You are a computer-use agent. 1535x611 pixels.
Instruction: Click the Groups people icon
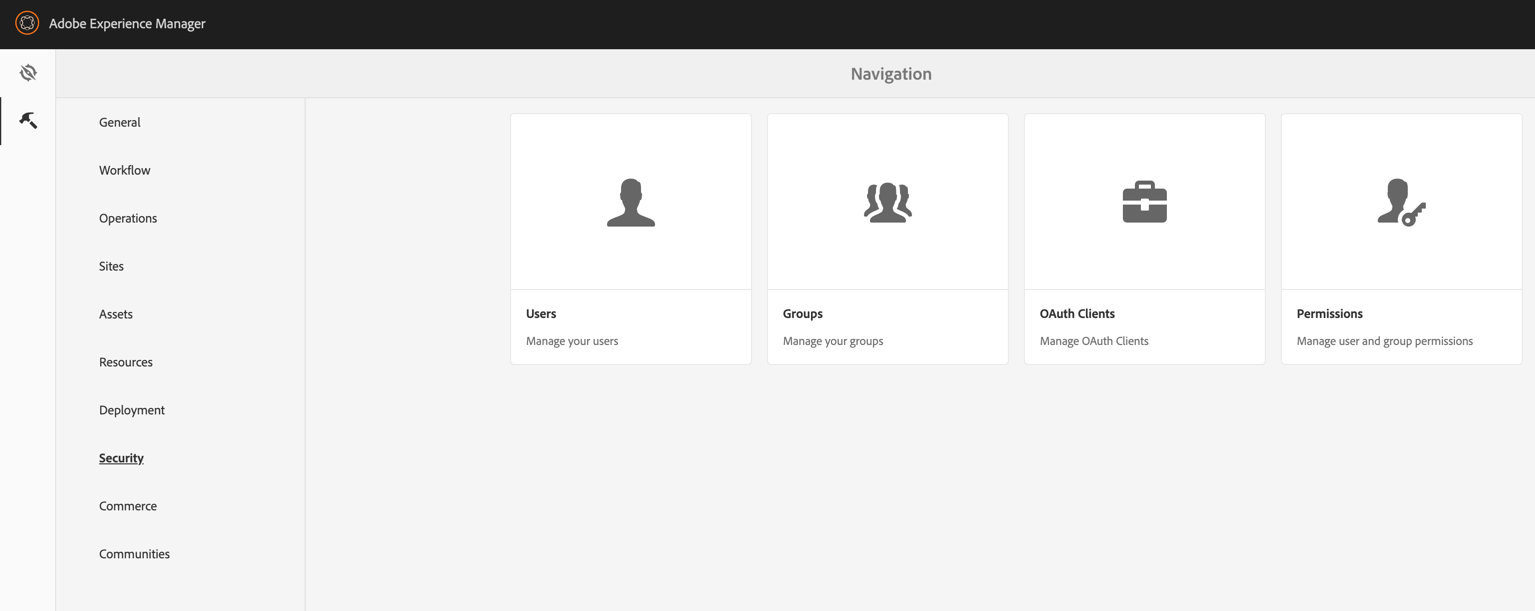coord(888,203)
